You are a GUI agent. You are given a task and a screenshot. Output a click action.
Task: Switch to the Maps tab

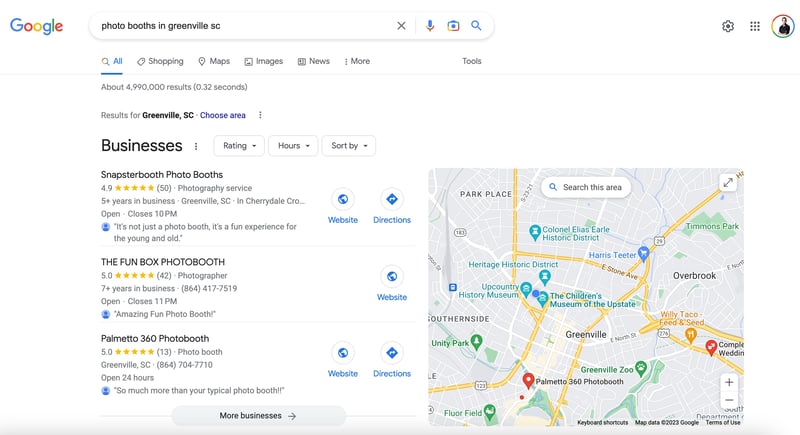[214, 61]
